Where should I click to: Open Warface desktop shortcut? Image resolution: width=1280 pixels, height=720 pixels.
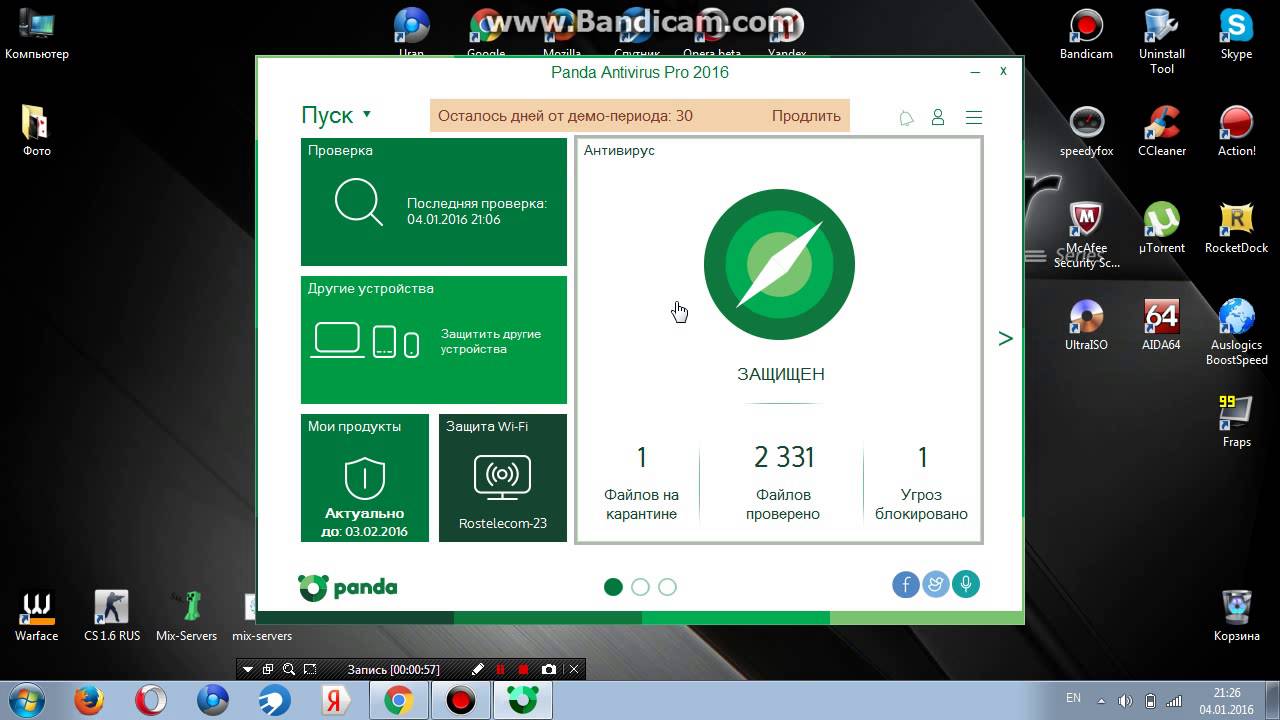37,616
